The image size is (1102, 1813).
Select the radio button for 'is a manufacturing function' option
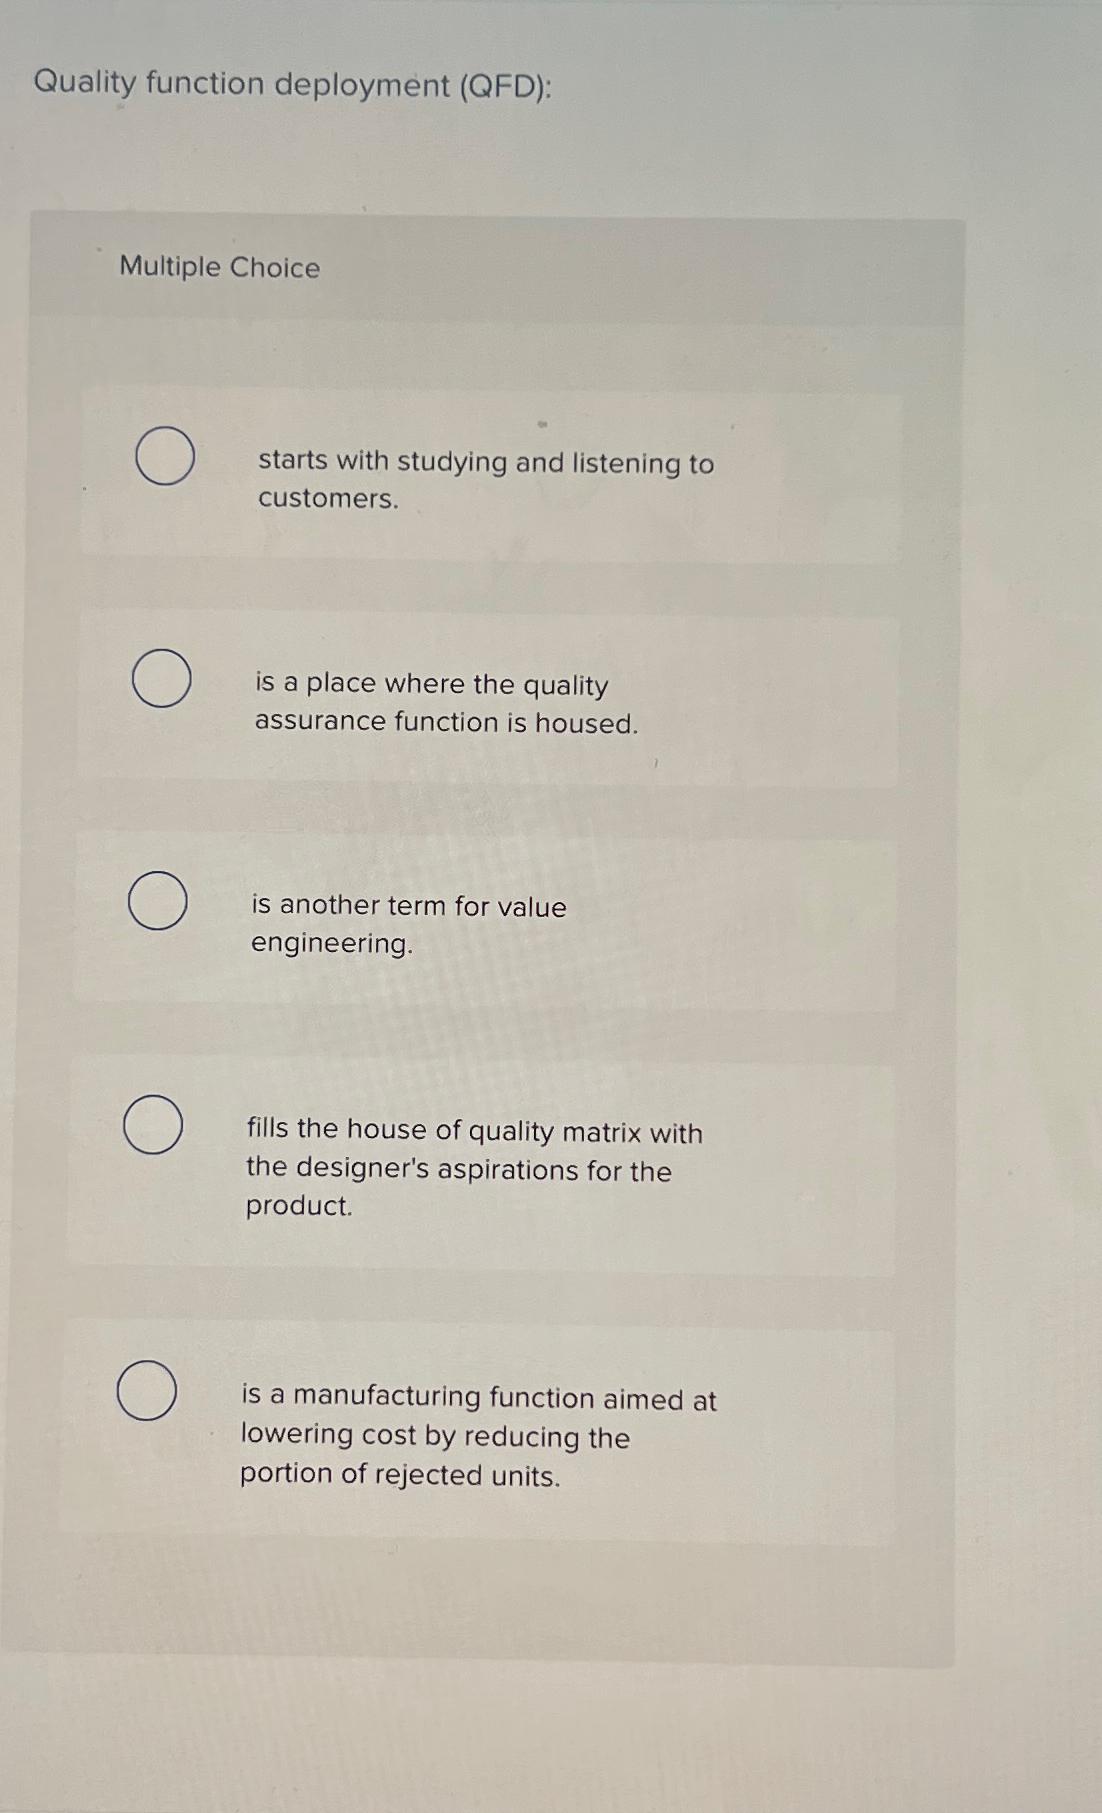click(x=147, y=1392)
